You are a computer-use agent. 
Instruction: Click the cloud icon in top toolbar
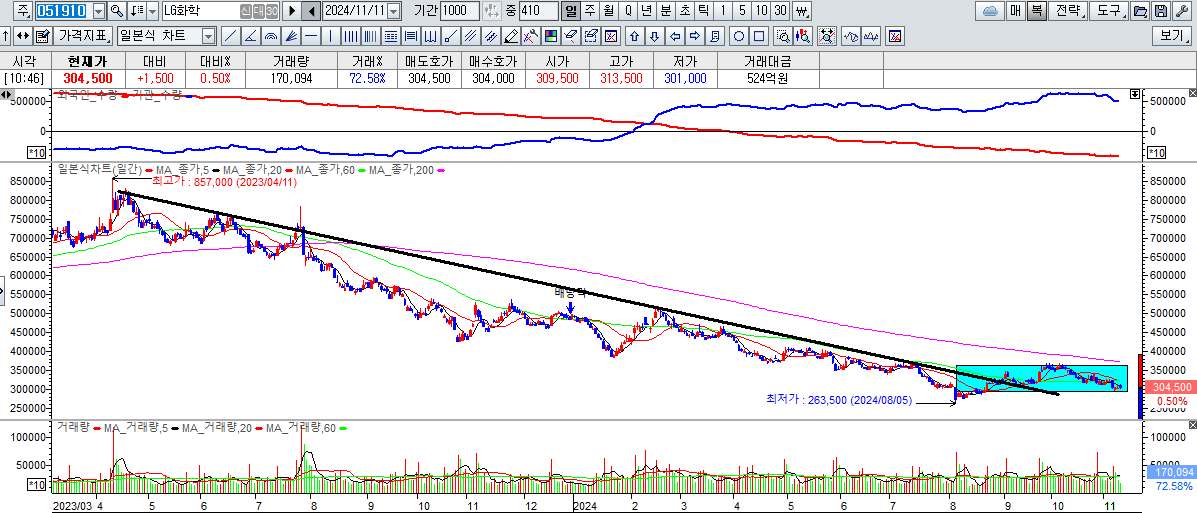[990, 11]
